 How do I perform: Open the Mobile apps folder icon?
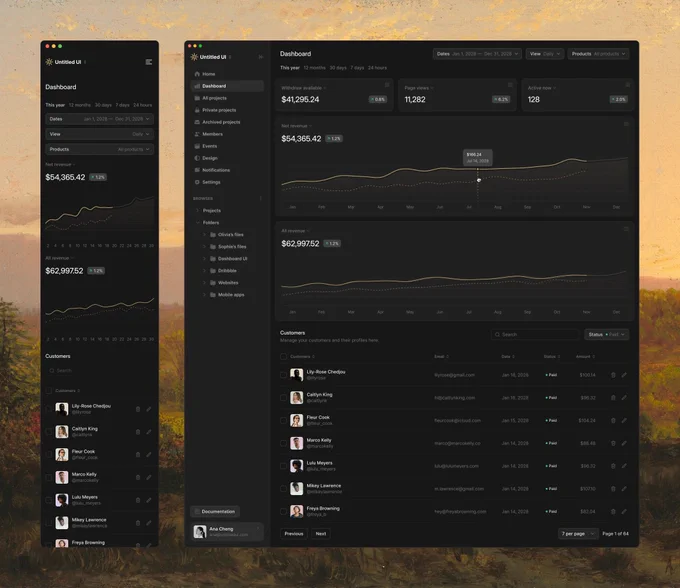coord(213,295)
